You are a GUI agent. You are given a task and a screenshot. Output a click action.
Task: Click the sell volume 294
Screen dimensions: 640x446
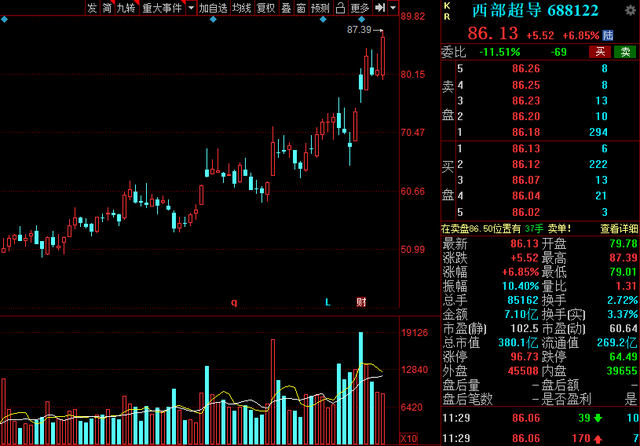(x=598, y=132)
